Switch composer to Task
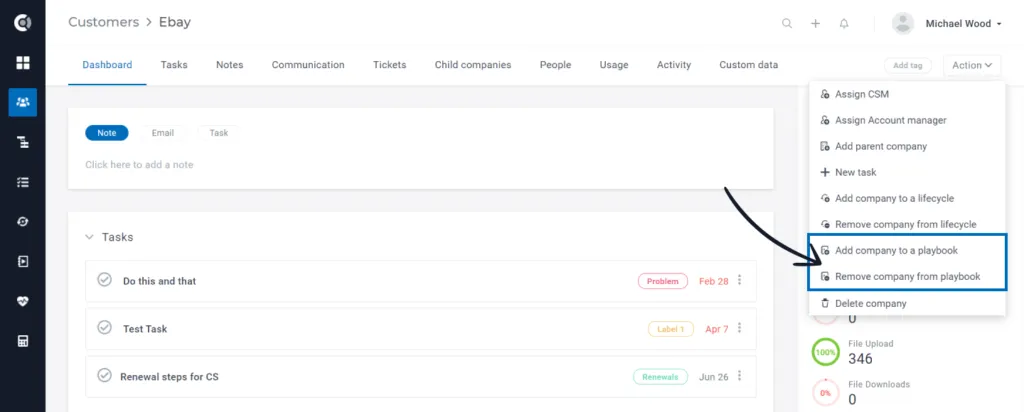Image resolution: width=1024 pixels, height=412 pixels. point(219,133)
